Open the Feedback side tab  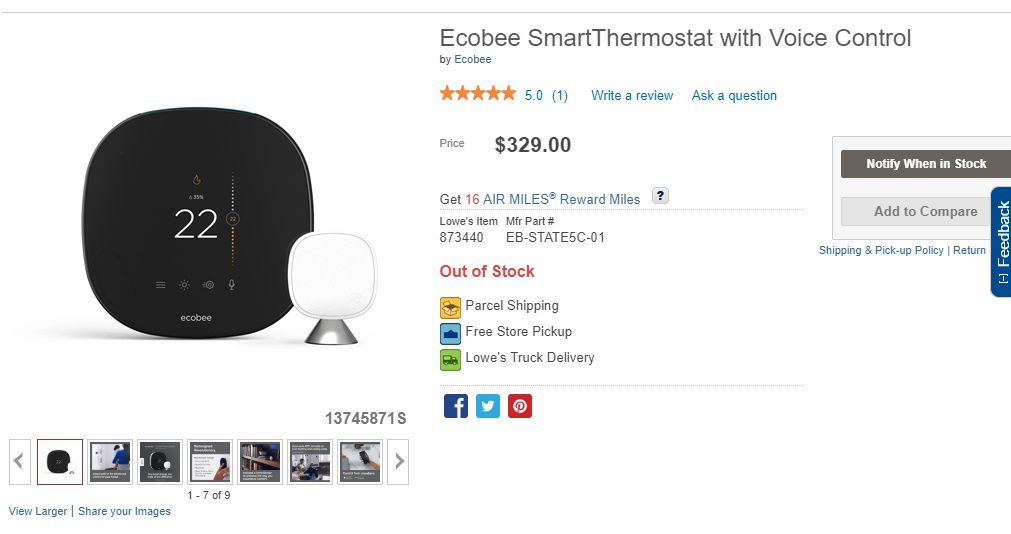pos(1001,240)
